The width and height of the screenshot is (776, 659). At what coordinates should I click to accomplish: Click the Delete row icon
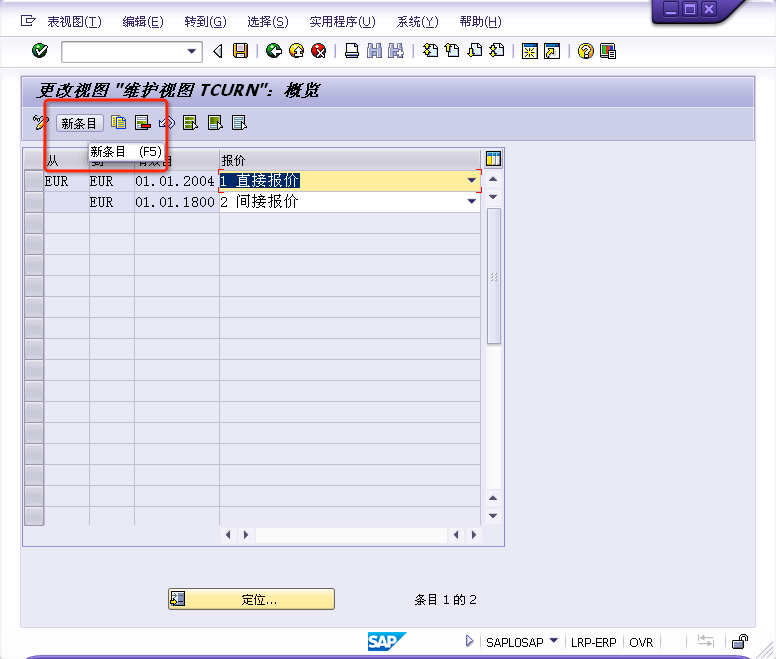pyautogui.click(x=143, y=122)
